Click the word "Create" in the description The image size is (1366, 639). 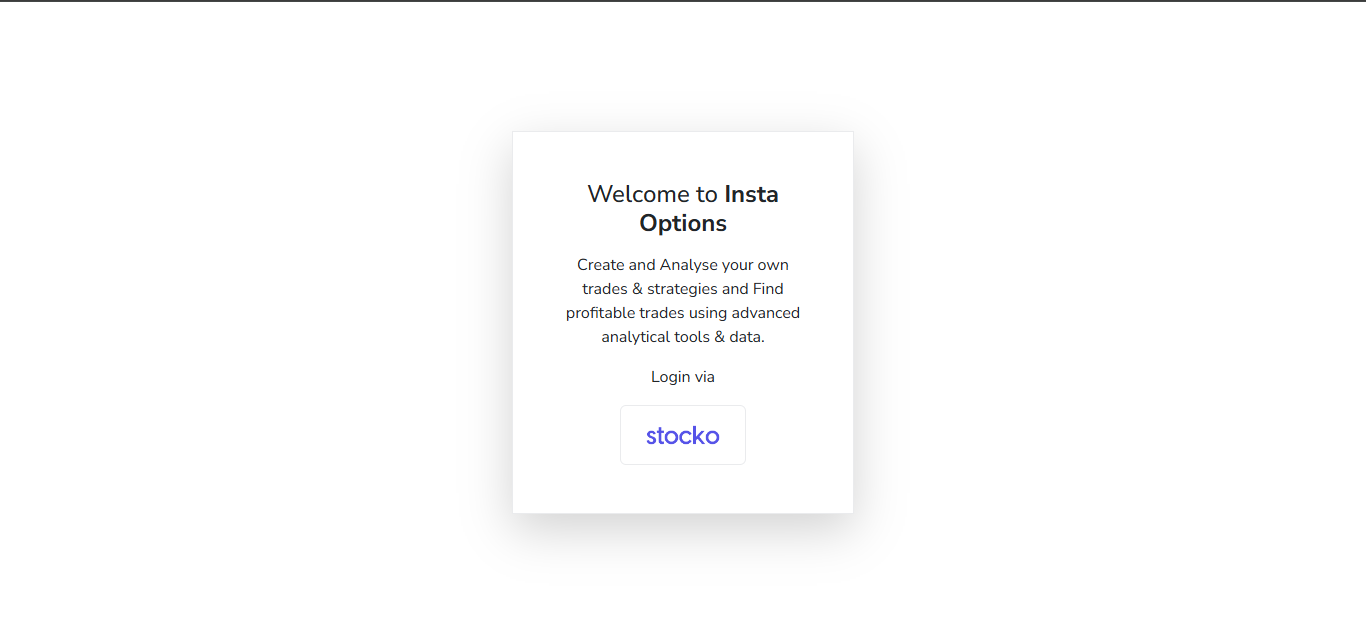[601, 265]
